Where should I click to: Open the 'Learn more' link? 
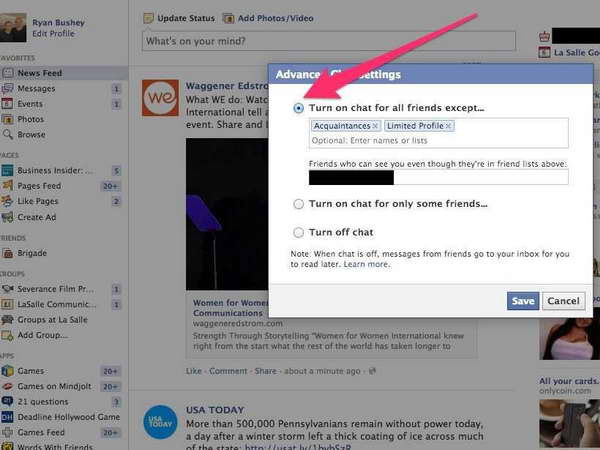366,264
